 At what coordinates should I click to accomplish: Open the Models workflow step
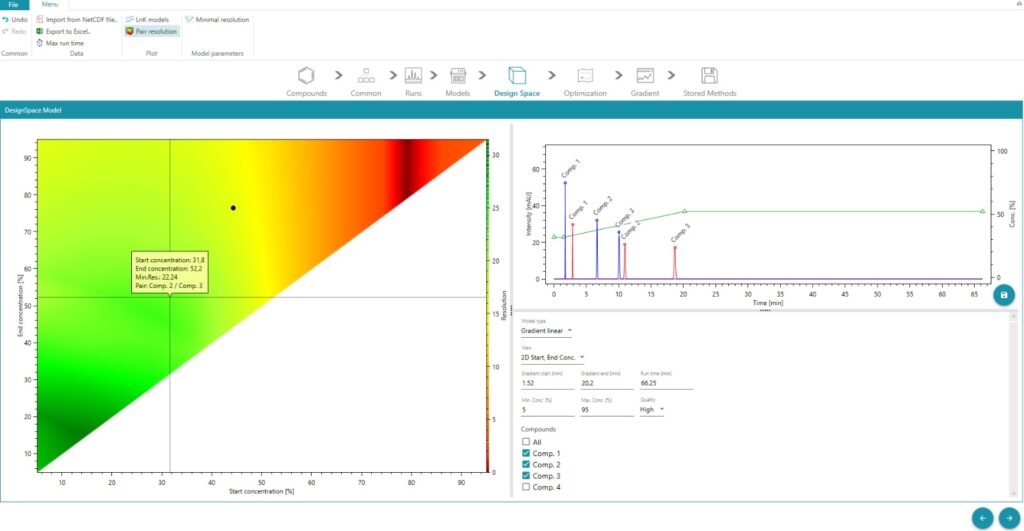(458, 77)
